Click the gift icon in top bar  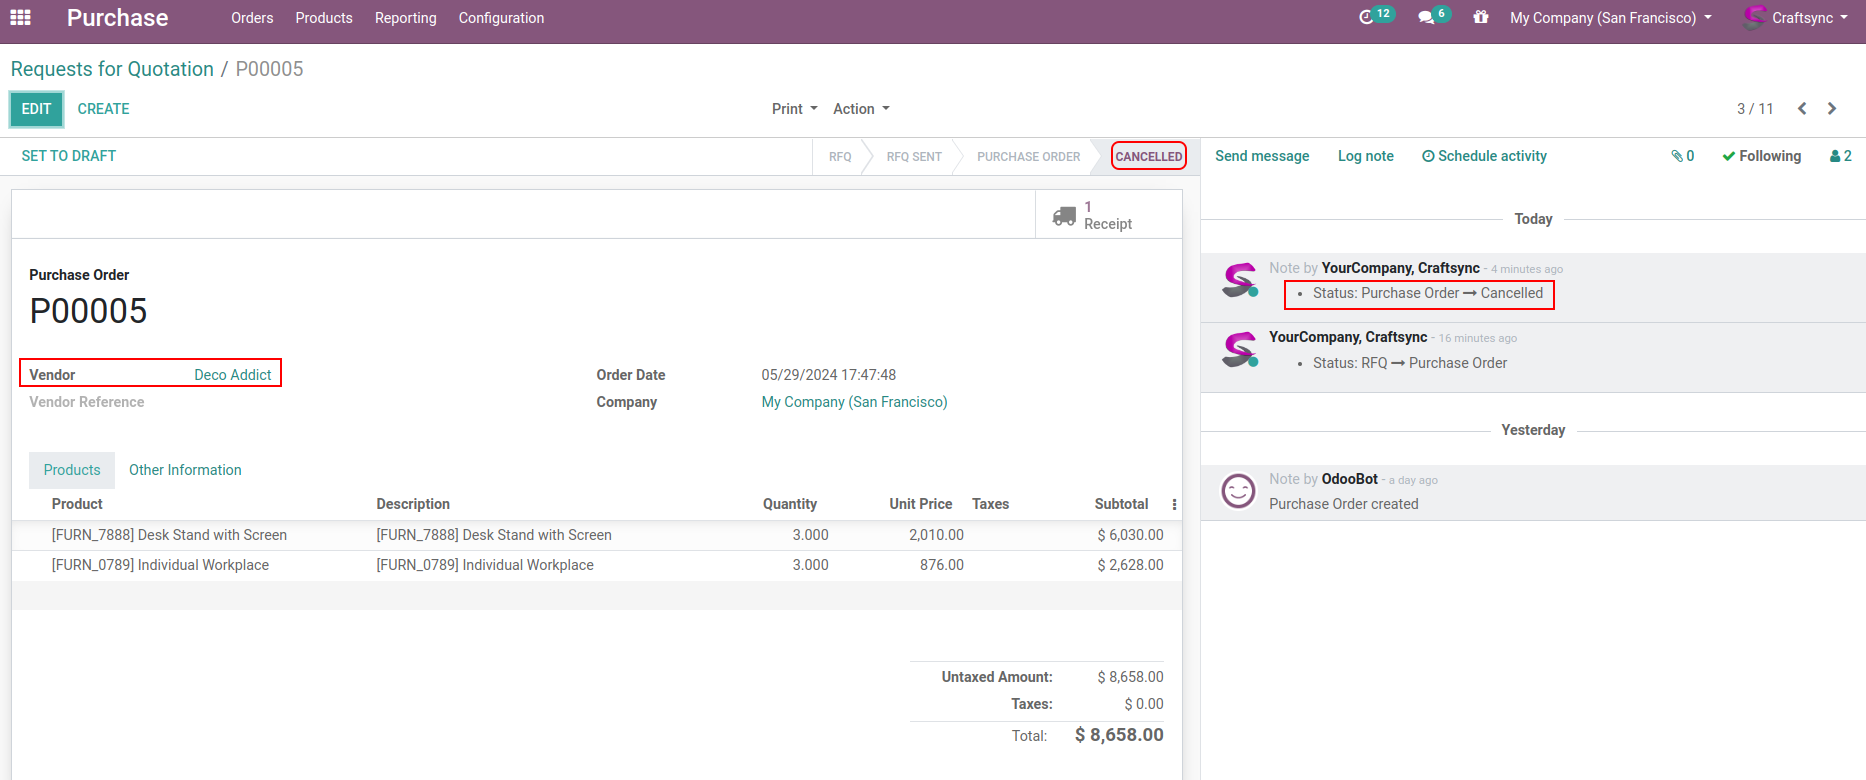(1480, 18)
